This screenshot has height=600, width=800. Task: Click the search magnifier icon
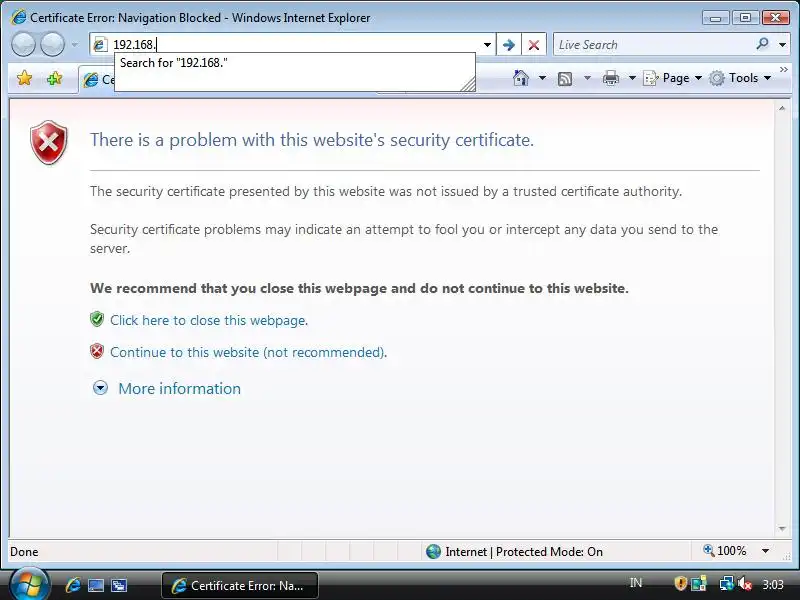point(763,44)
